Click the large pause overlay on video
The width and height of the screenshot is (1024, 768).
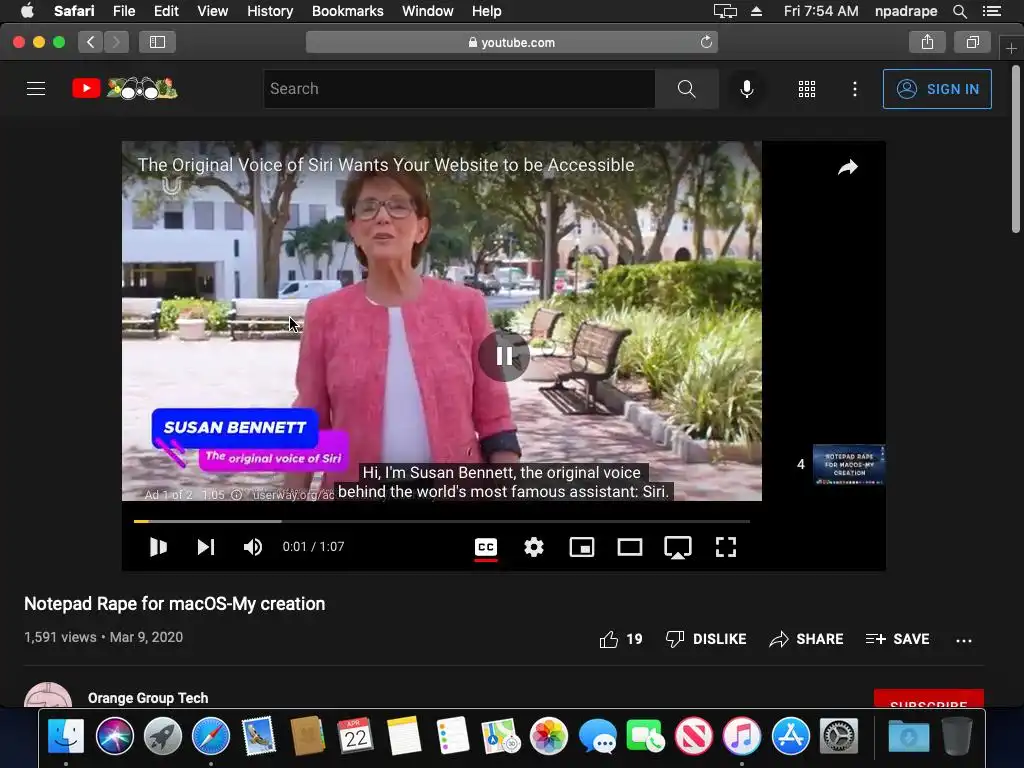(504, 356)
